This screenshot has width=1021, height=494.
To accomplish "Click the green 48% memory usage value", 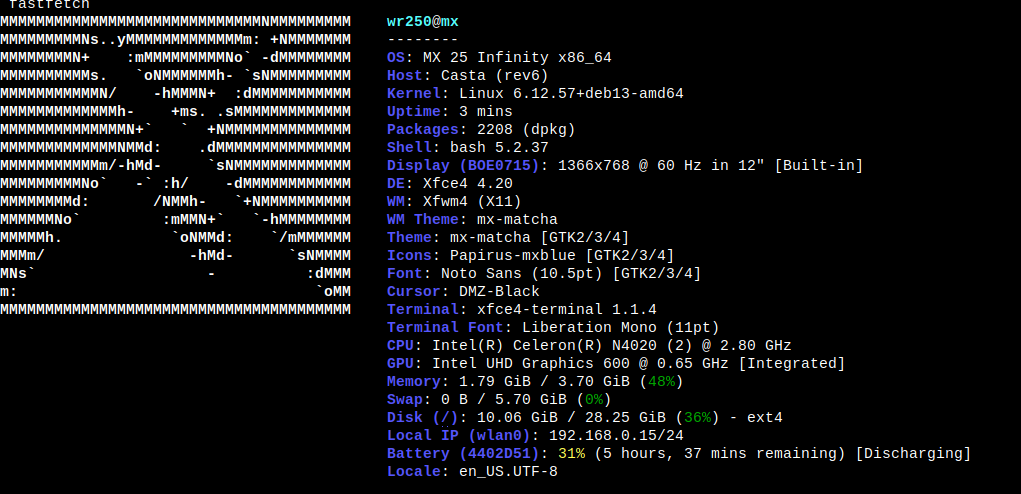I will [660, 382].
